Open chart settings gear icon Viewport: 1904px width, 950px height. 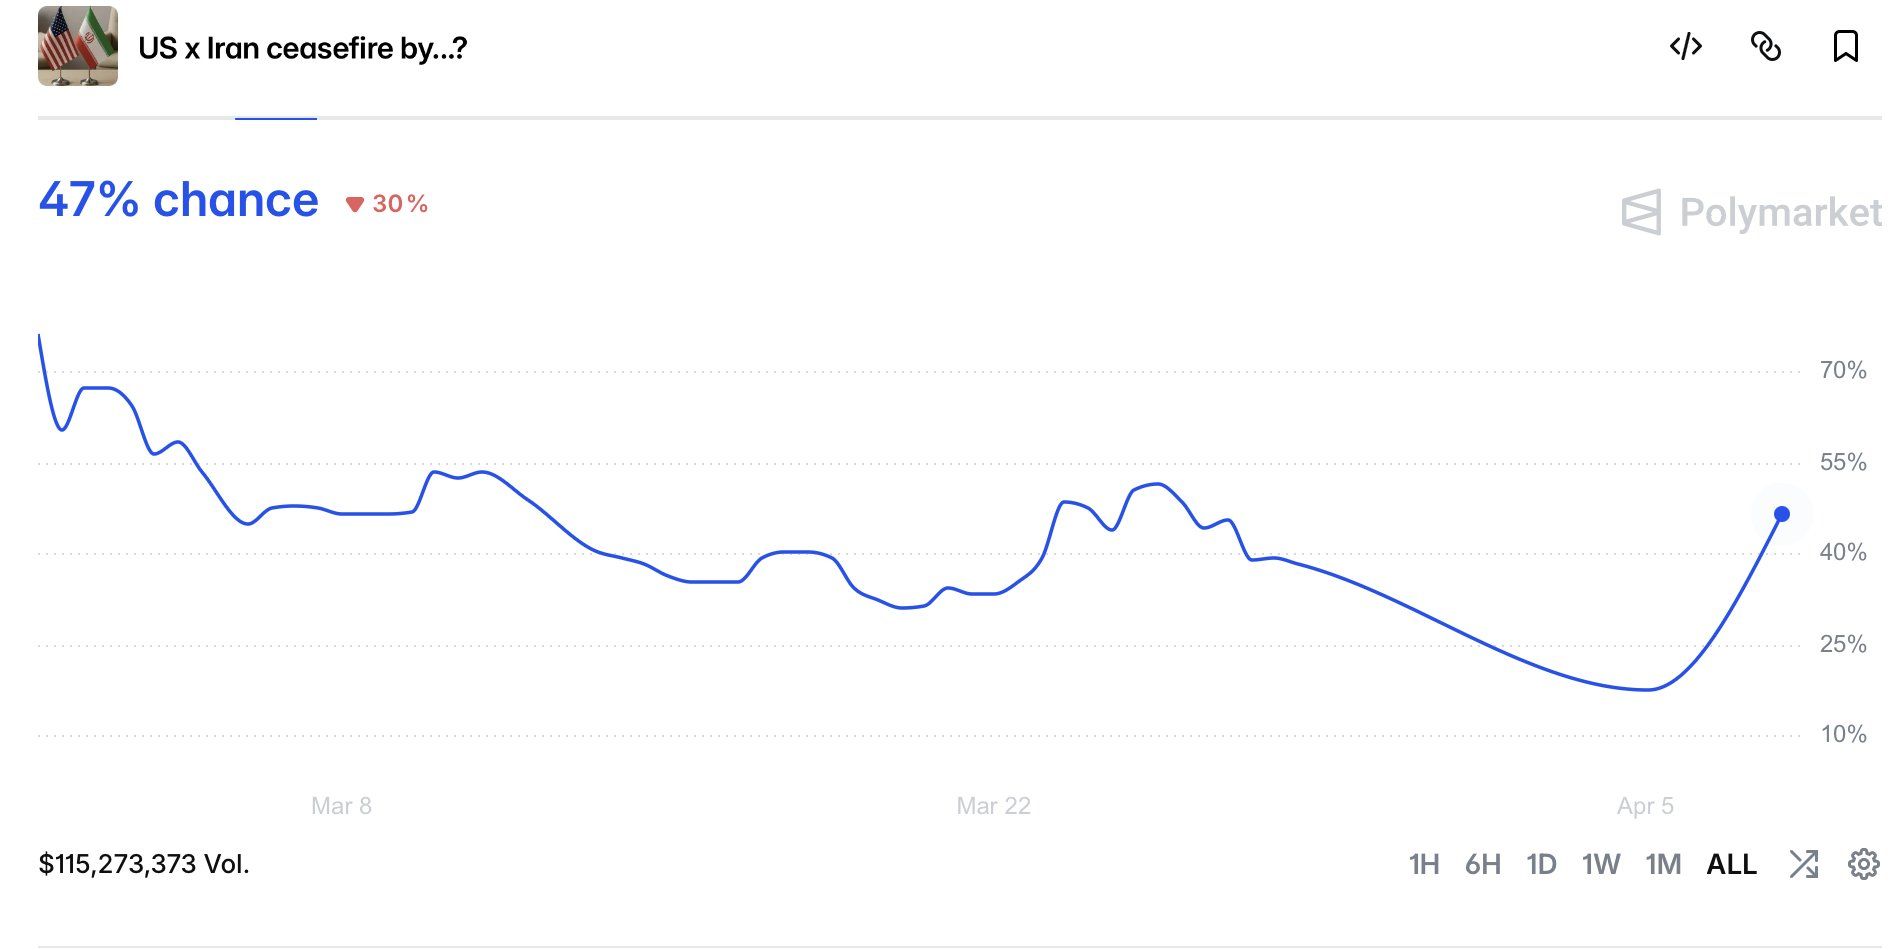click(1864, 864)
